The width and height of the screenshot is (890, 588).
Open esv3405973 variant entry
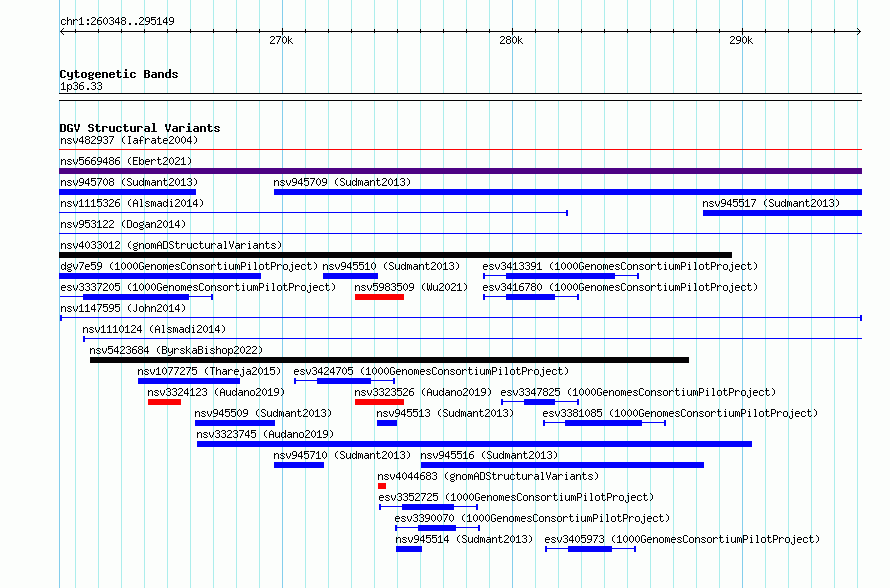[682, 539]
